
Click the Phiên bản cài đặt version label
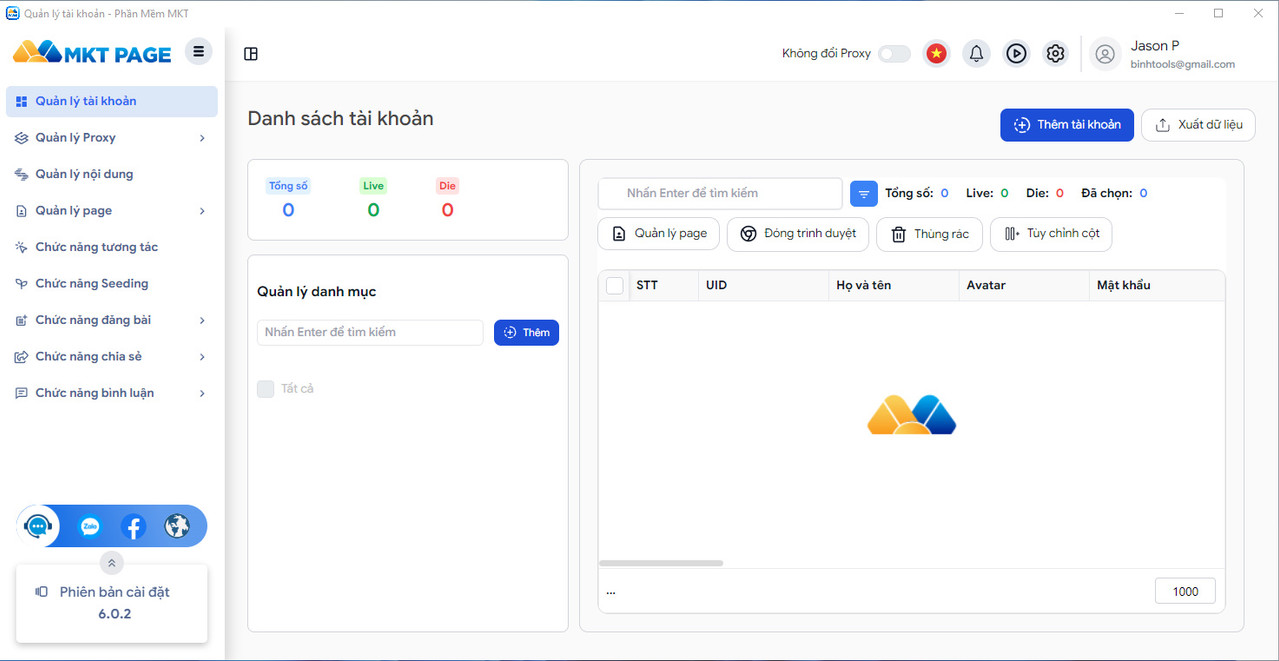[115, 592]
